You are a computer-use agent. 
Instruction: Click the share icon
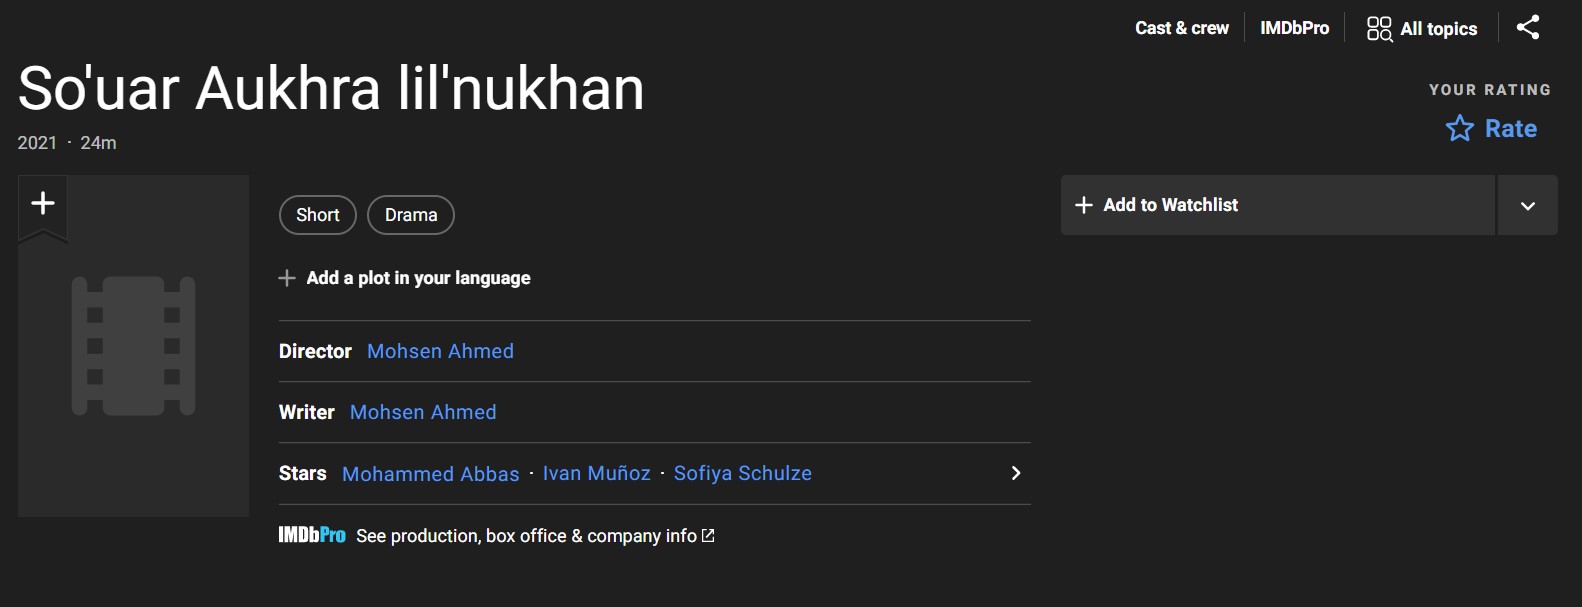pos(1527,28)
